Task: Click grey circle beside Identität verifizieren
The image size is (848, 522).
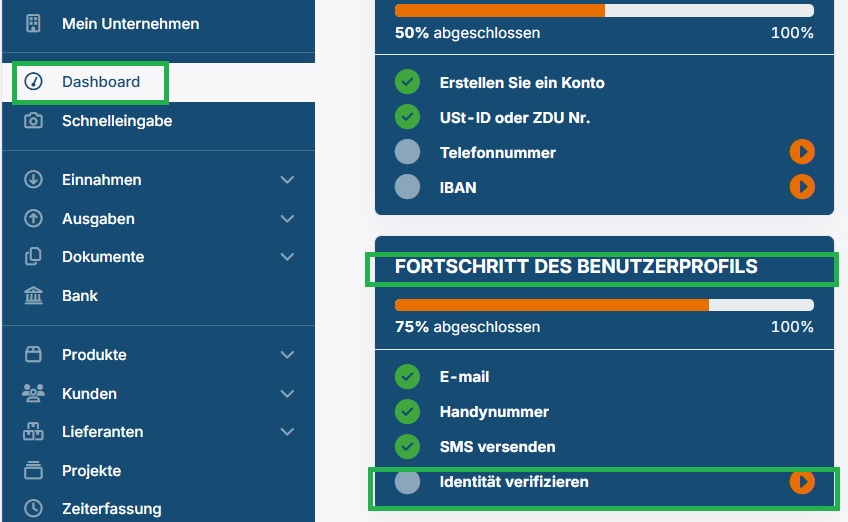Action: tap(407, 482)
